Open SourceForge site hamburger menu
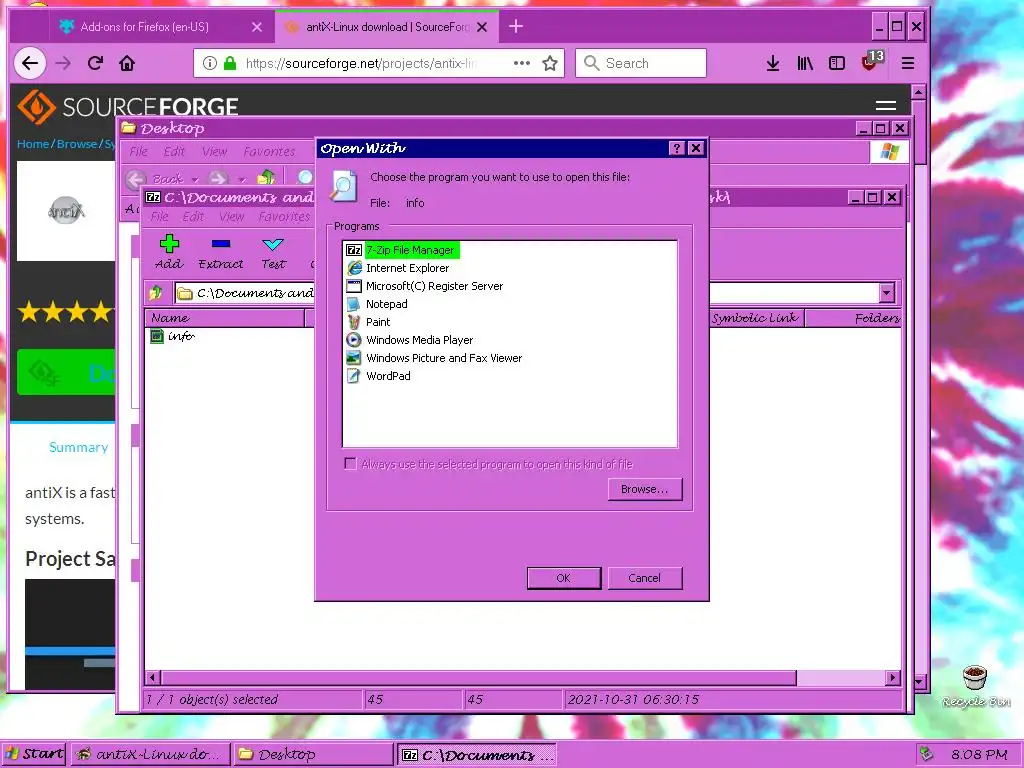 click(886, 106)
